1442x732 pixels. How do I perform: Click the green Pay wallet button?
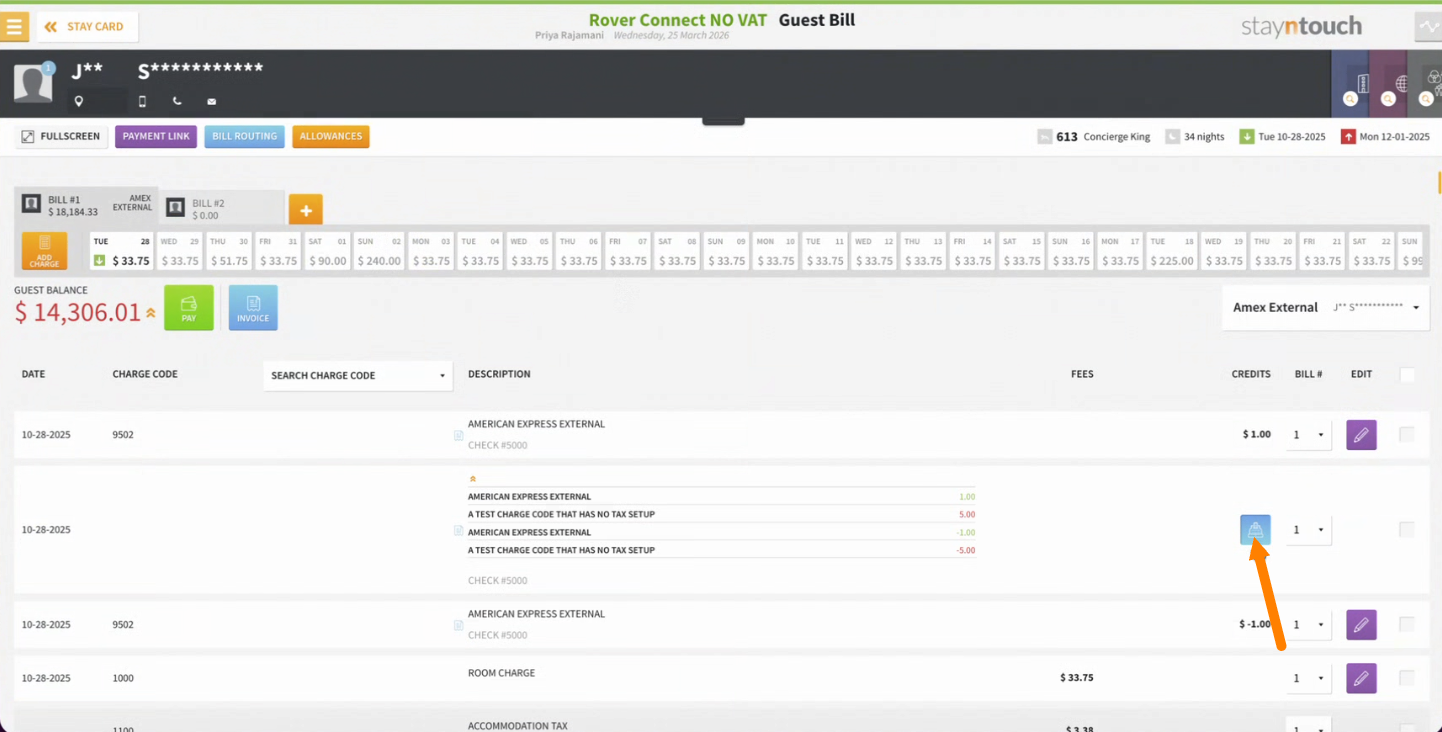click(189, 307)
